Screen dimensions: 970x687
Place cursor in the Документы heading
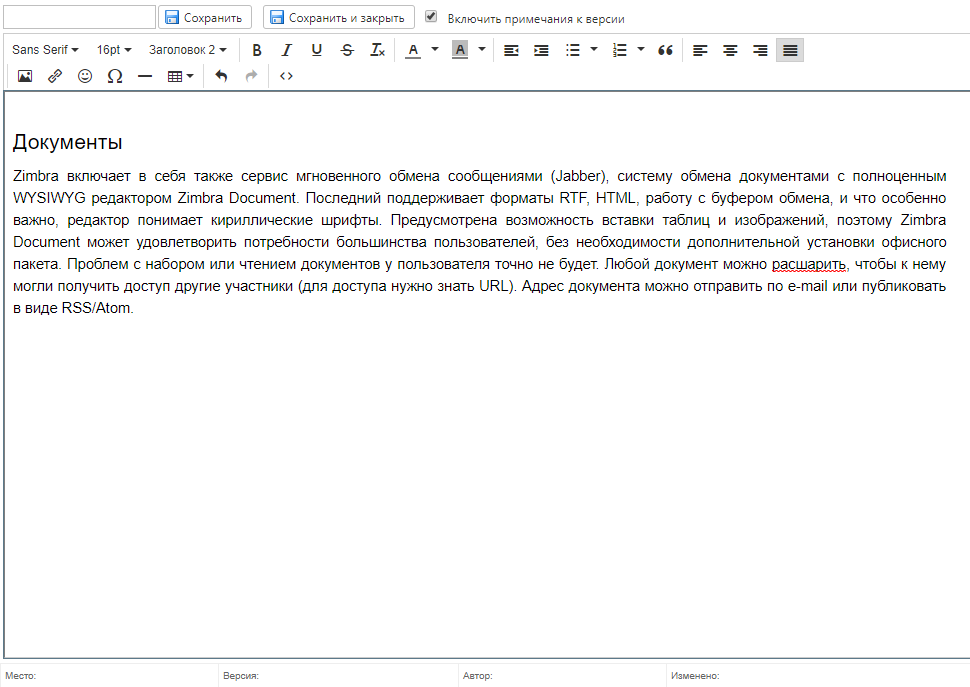click(x=67, y=142)
